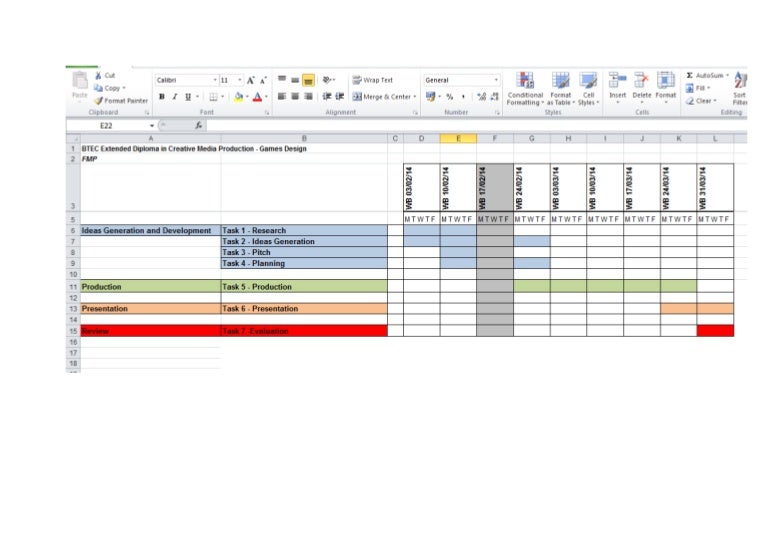Select cell Task 5 - Production
Image resolution: width=768 pixels, height=544 pixels.
[304, 287]
